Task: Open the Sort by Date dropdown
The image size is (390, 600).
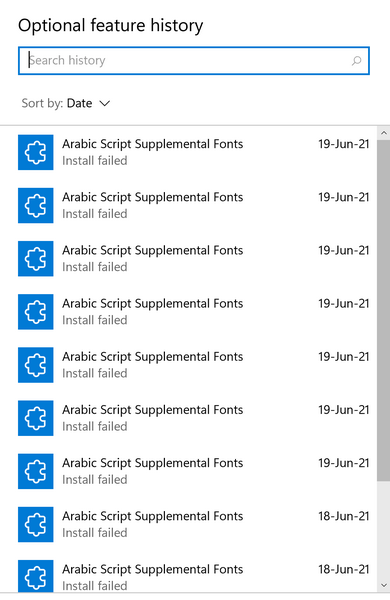Action: click(x=66, y=103)
